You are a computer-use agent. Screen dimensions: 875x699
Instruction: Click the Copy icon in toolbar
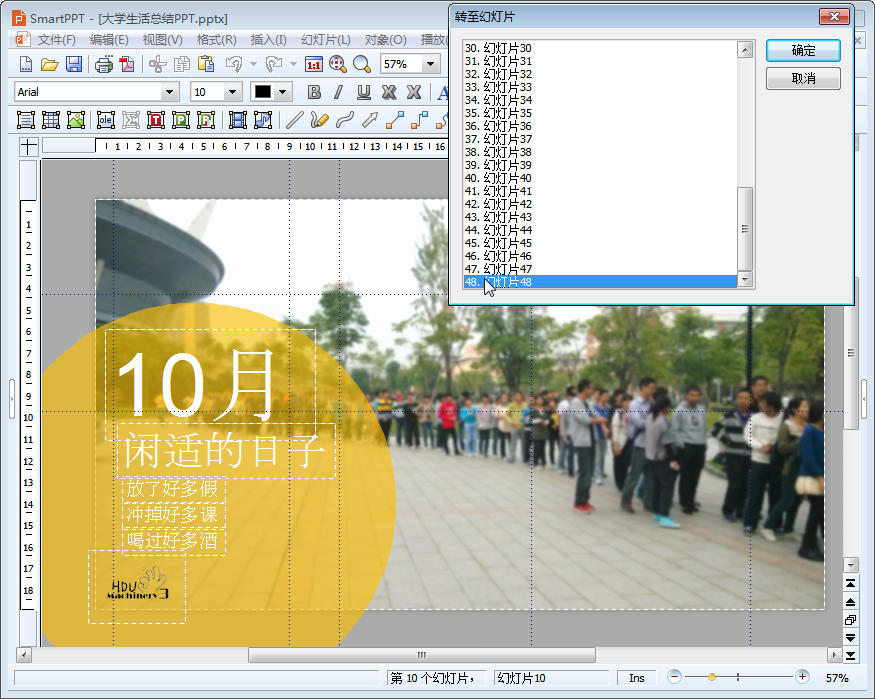coord(181,64)
